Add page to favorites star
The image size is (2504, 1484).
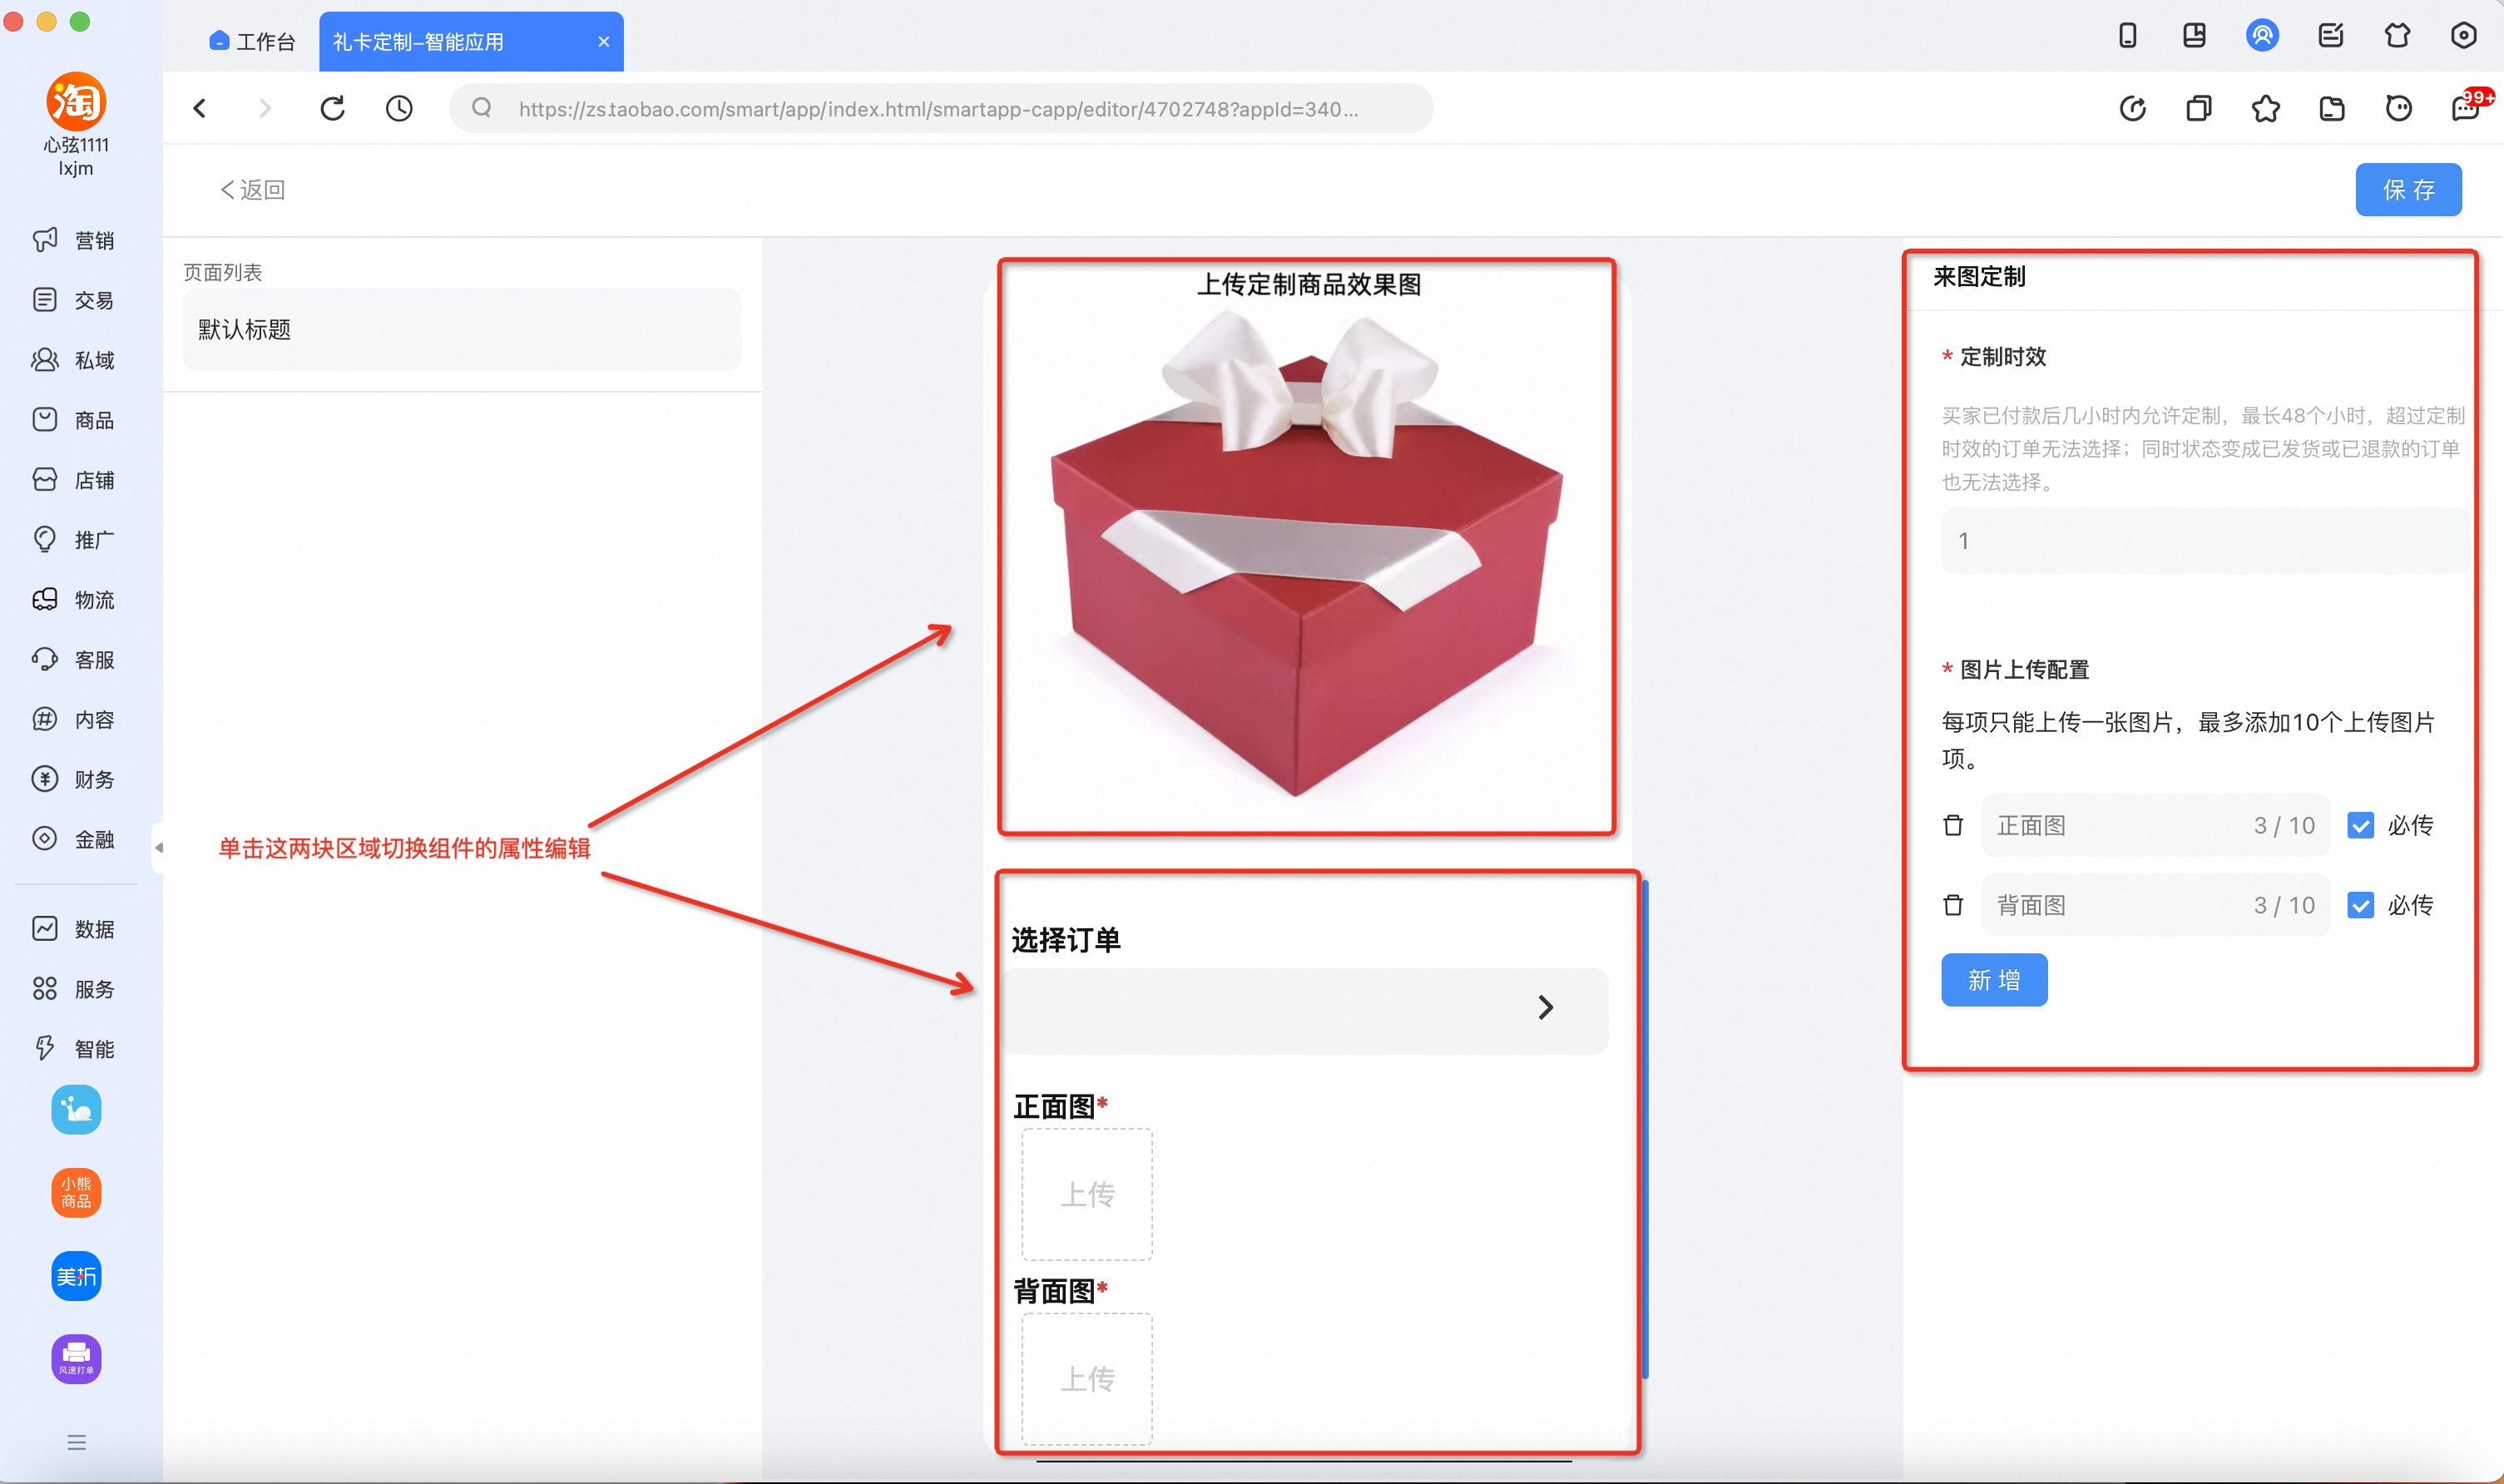coord(2265,108)
